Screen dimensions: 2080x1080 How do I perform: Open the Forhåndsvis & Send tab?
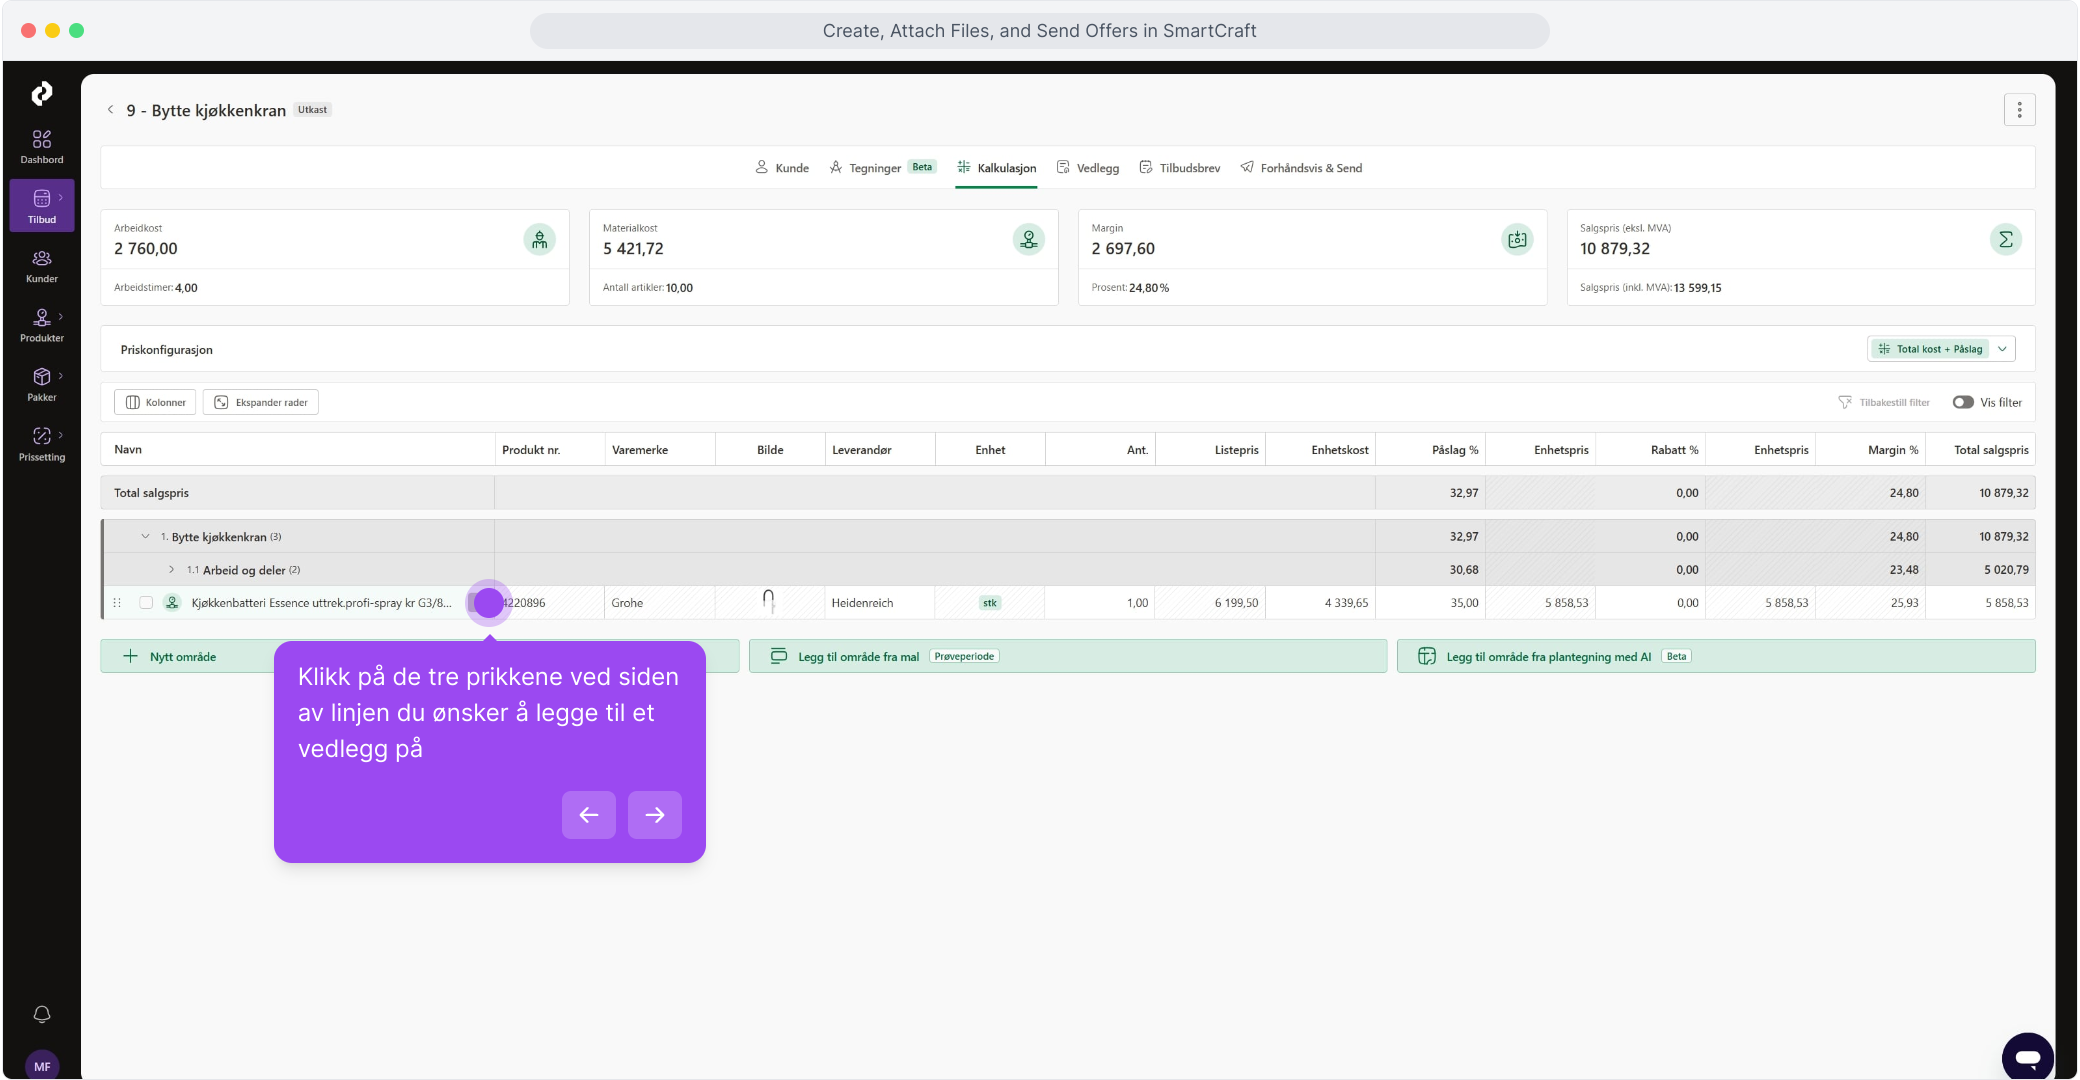click(x=1301, y=168)
